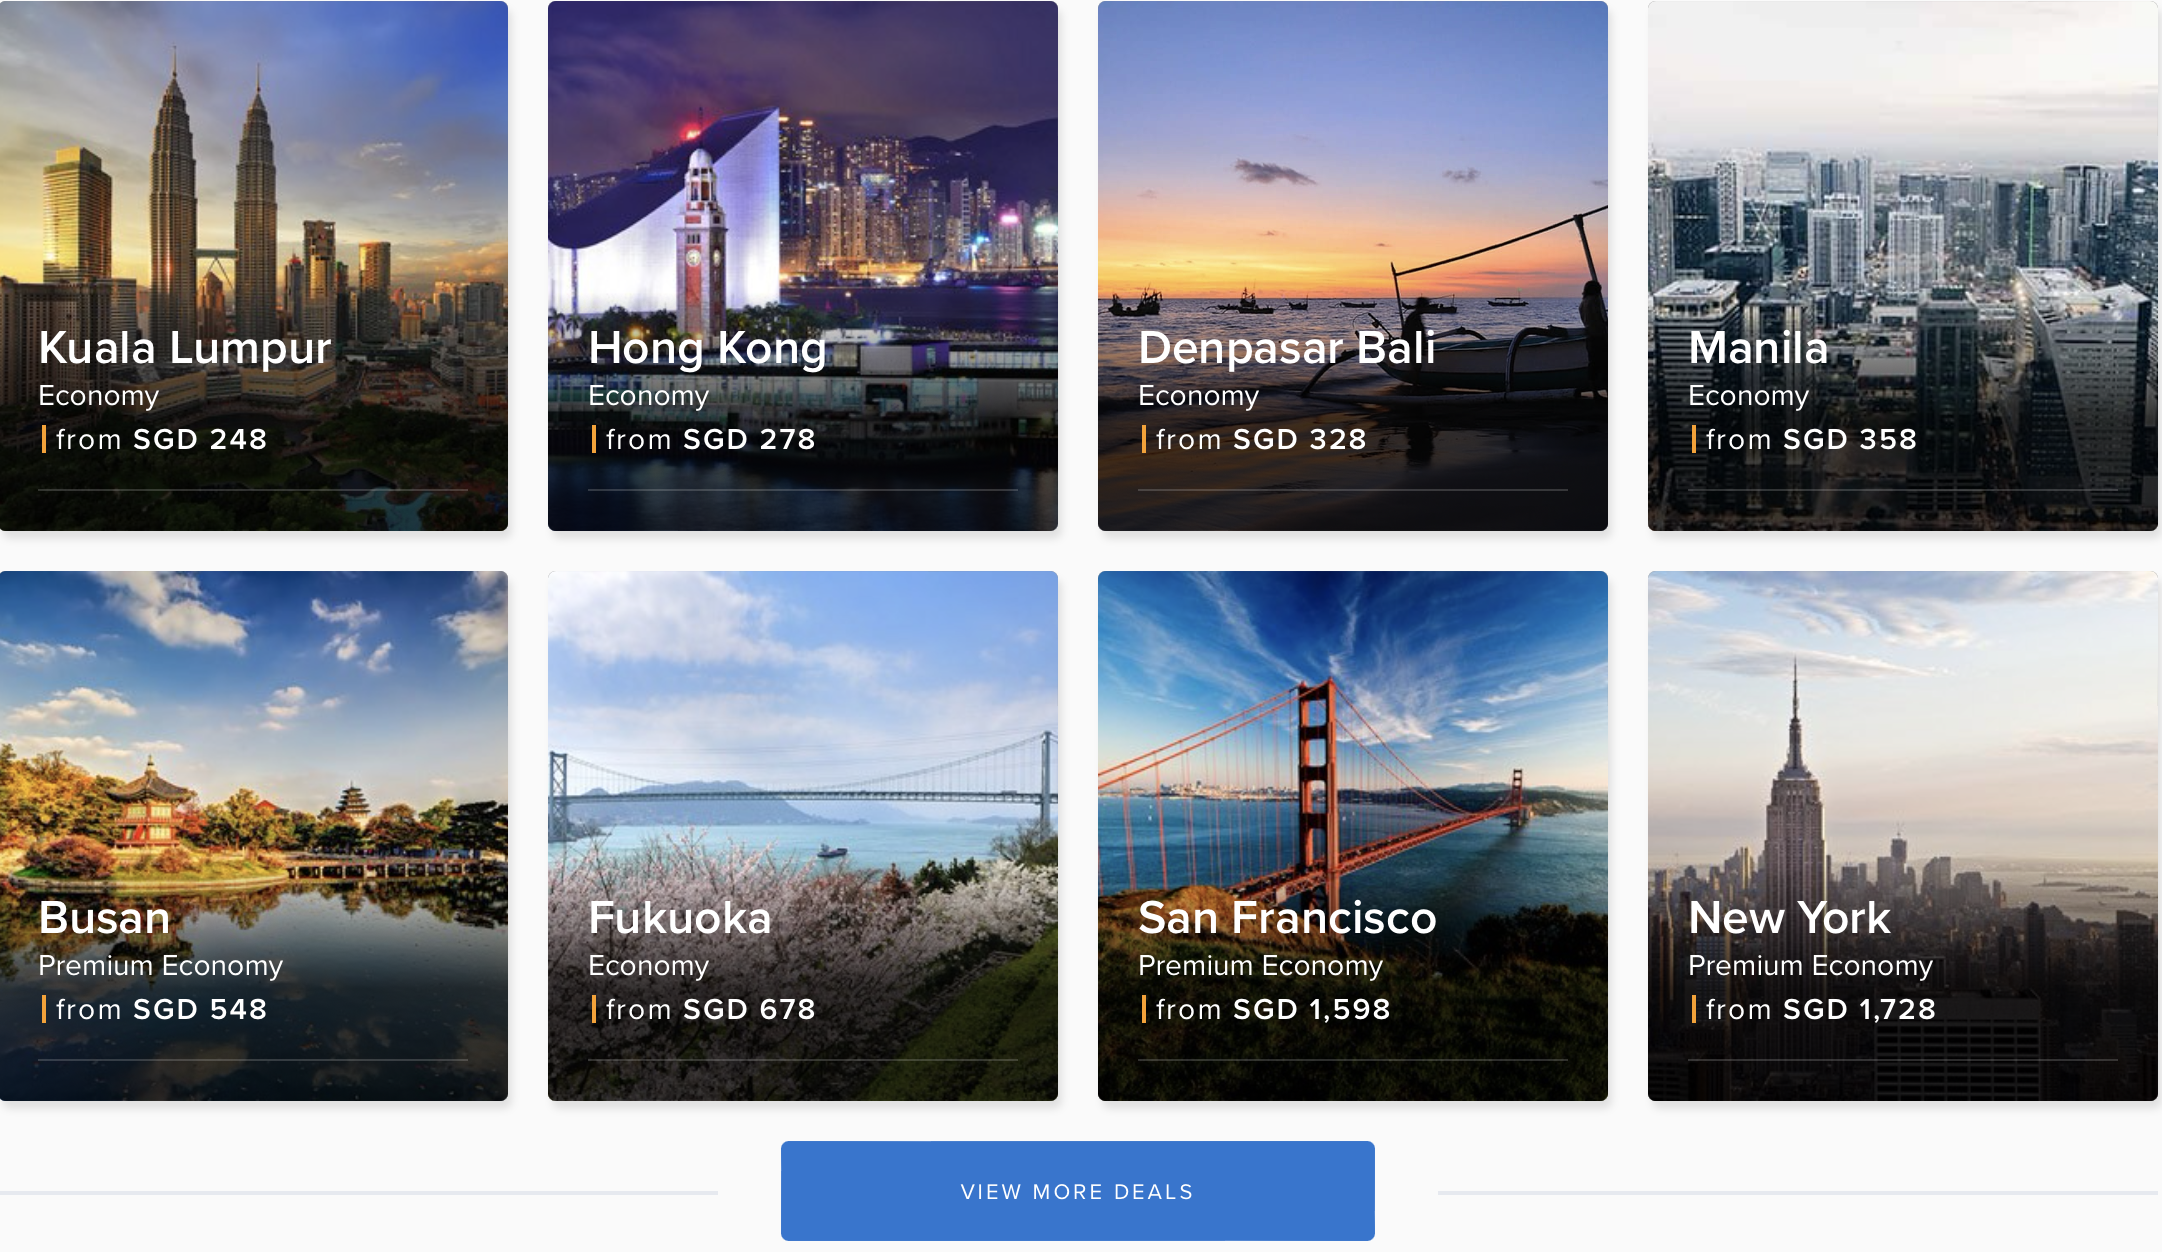Image resolution: width=2162 pixels, height=1252 pixels.
Task: Click the 'from SGD 1,728' price label
Action: 1821,1009
